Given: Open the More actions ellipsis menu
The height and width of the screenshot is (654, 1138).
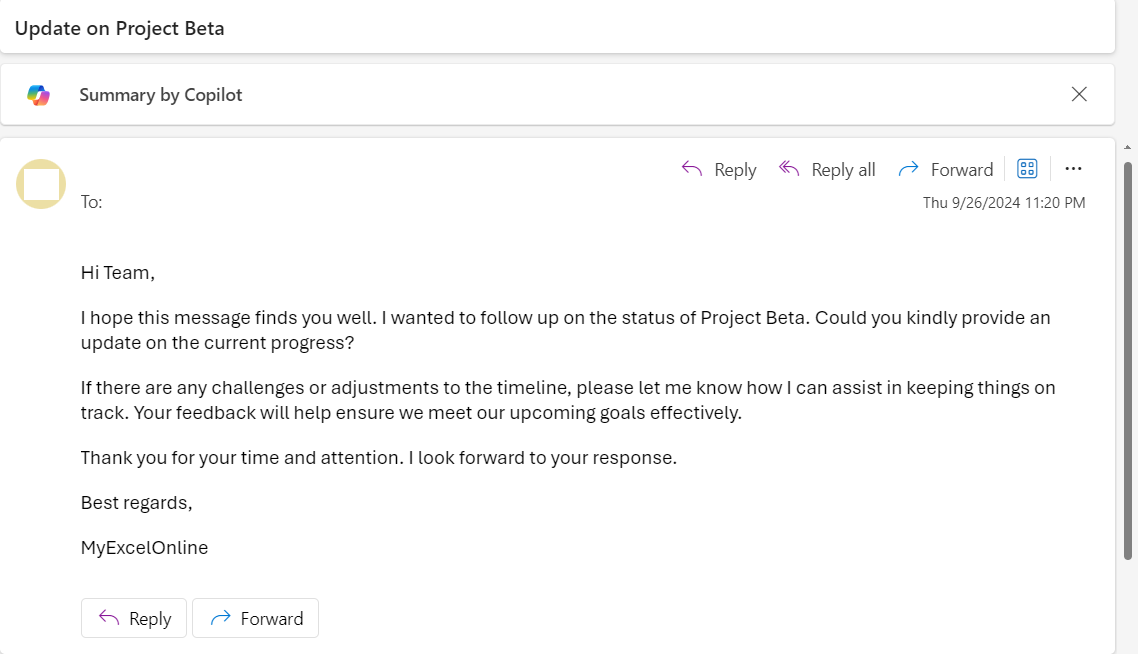Looking at the screenshot, I should tap(1073, 168).
